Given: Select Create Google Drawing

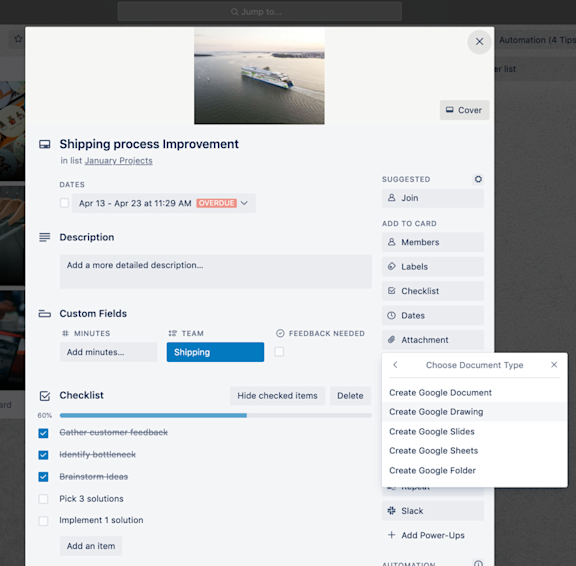Looking at the screenshot, I should pyautogui.click(x=475, y=412).
